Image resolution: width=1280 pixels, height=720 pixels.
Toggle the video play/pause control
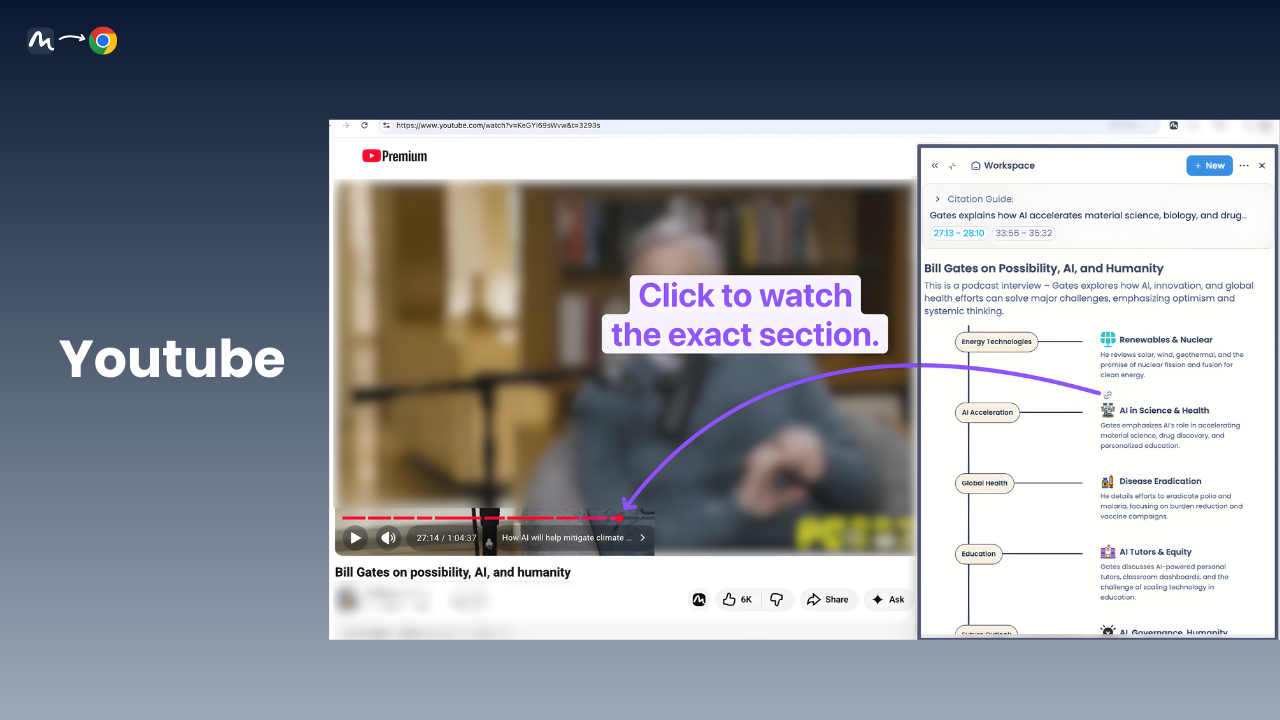(355, 537)
